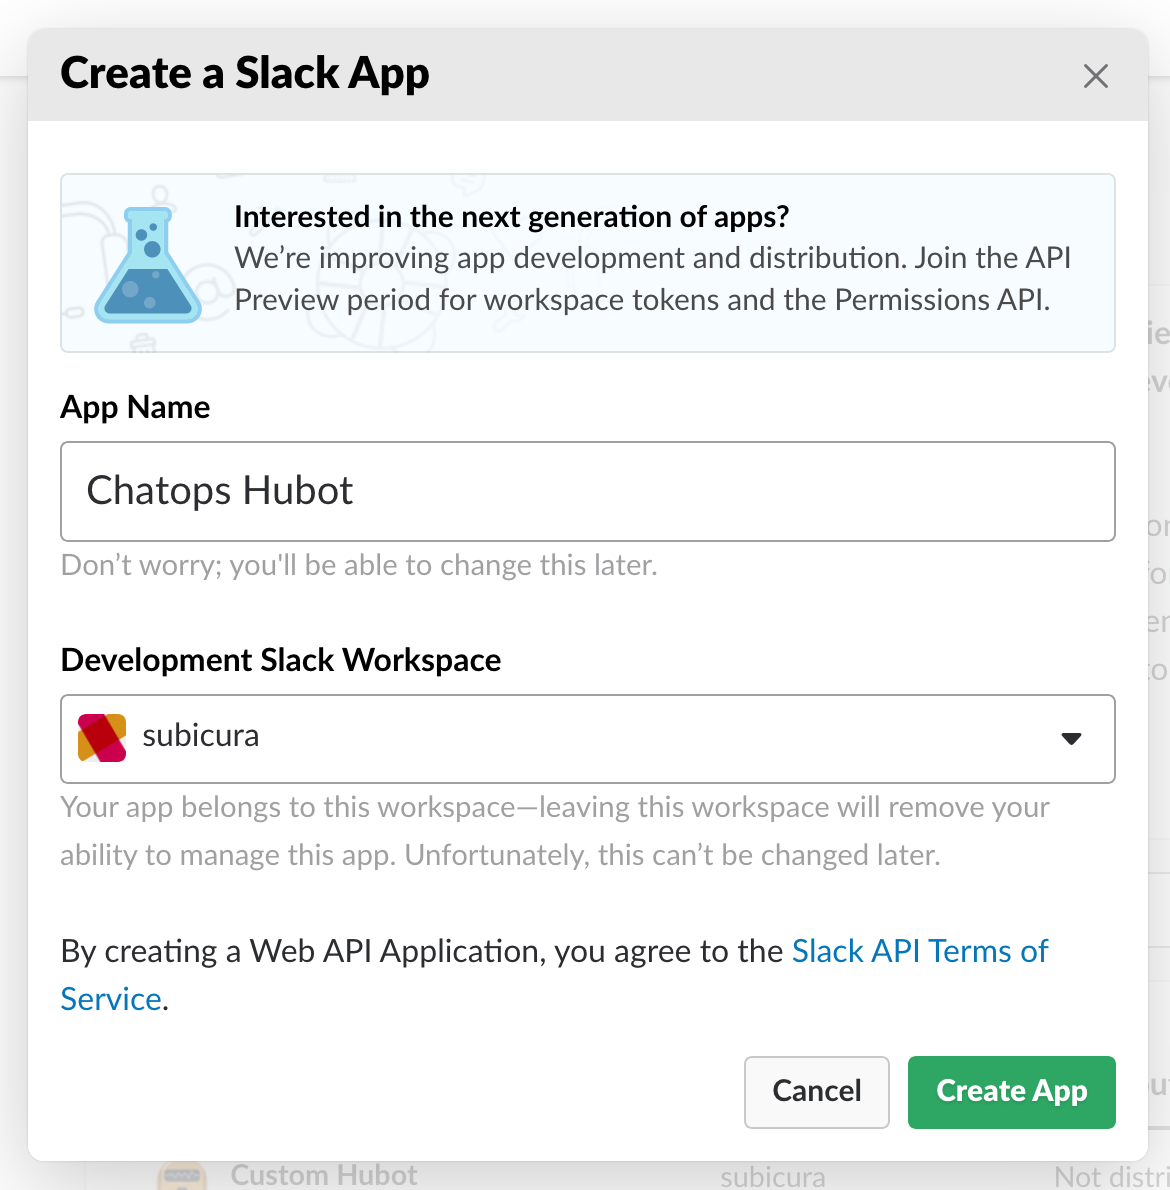
Task: Click the dropdown arrow beside subicura
Action: [x=1071, y=738]
